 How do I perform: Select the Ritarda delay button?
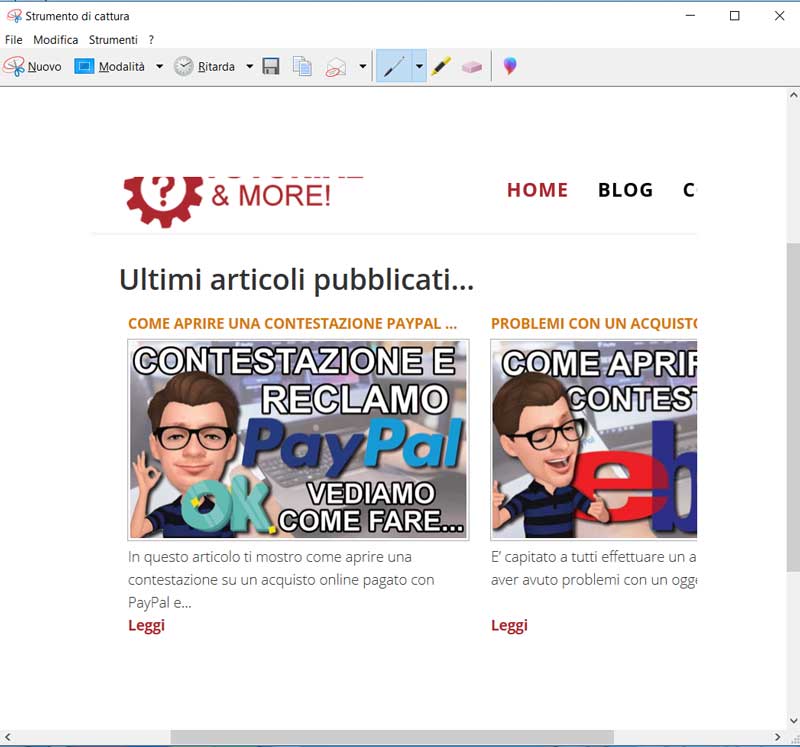(204, 66)
